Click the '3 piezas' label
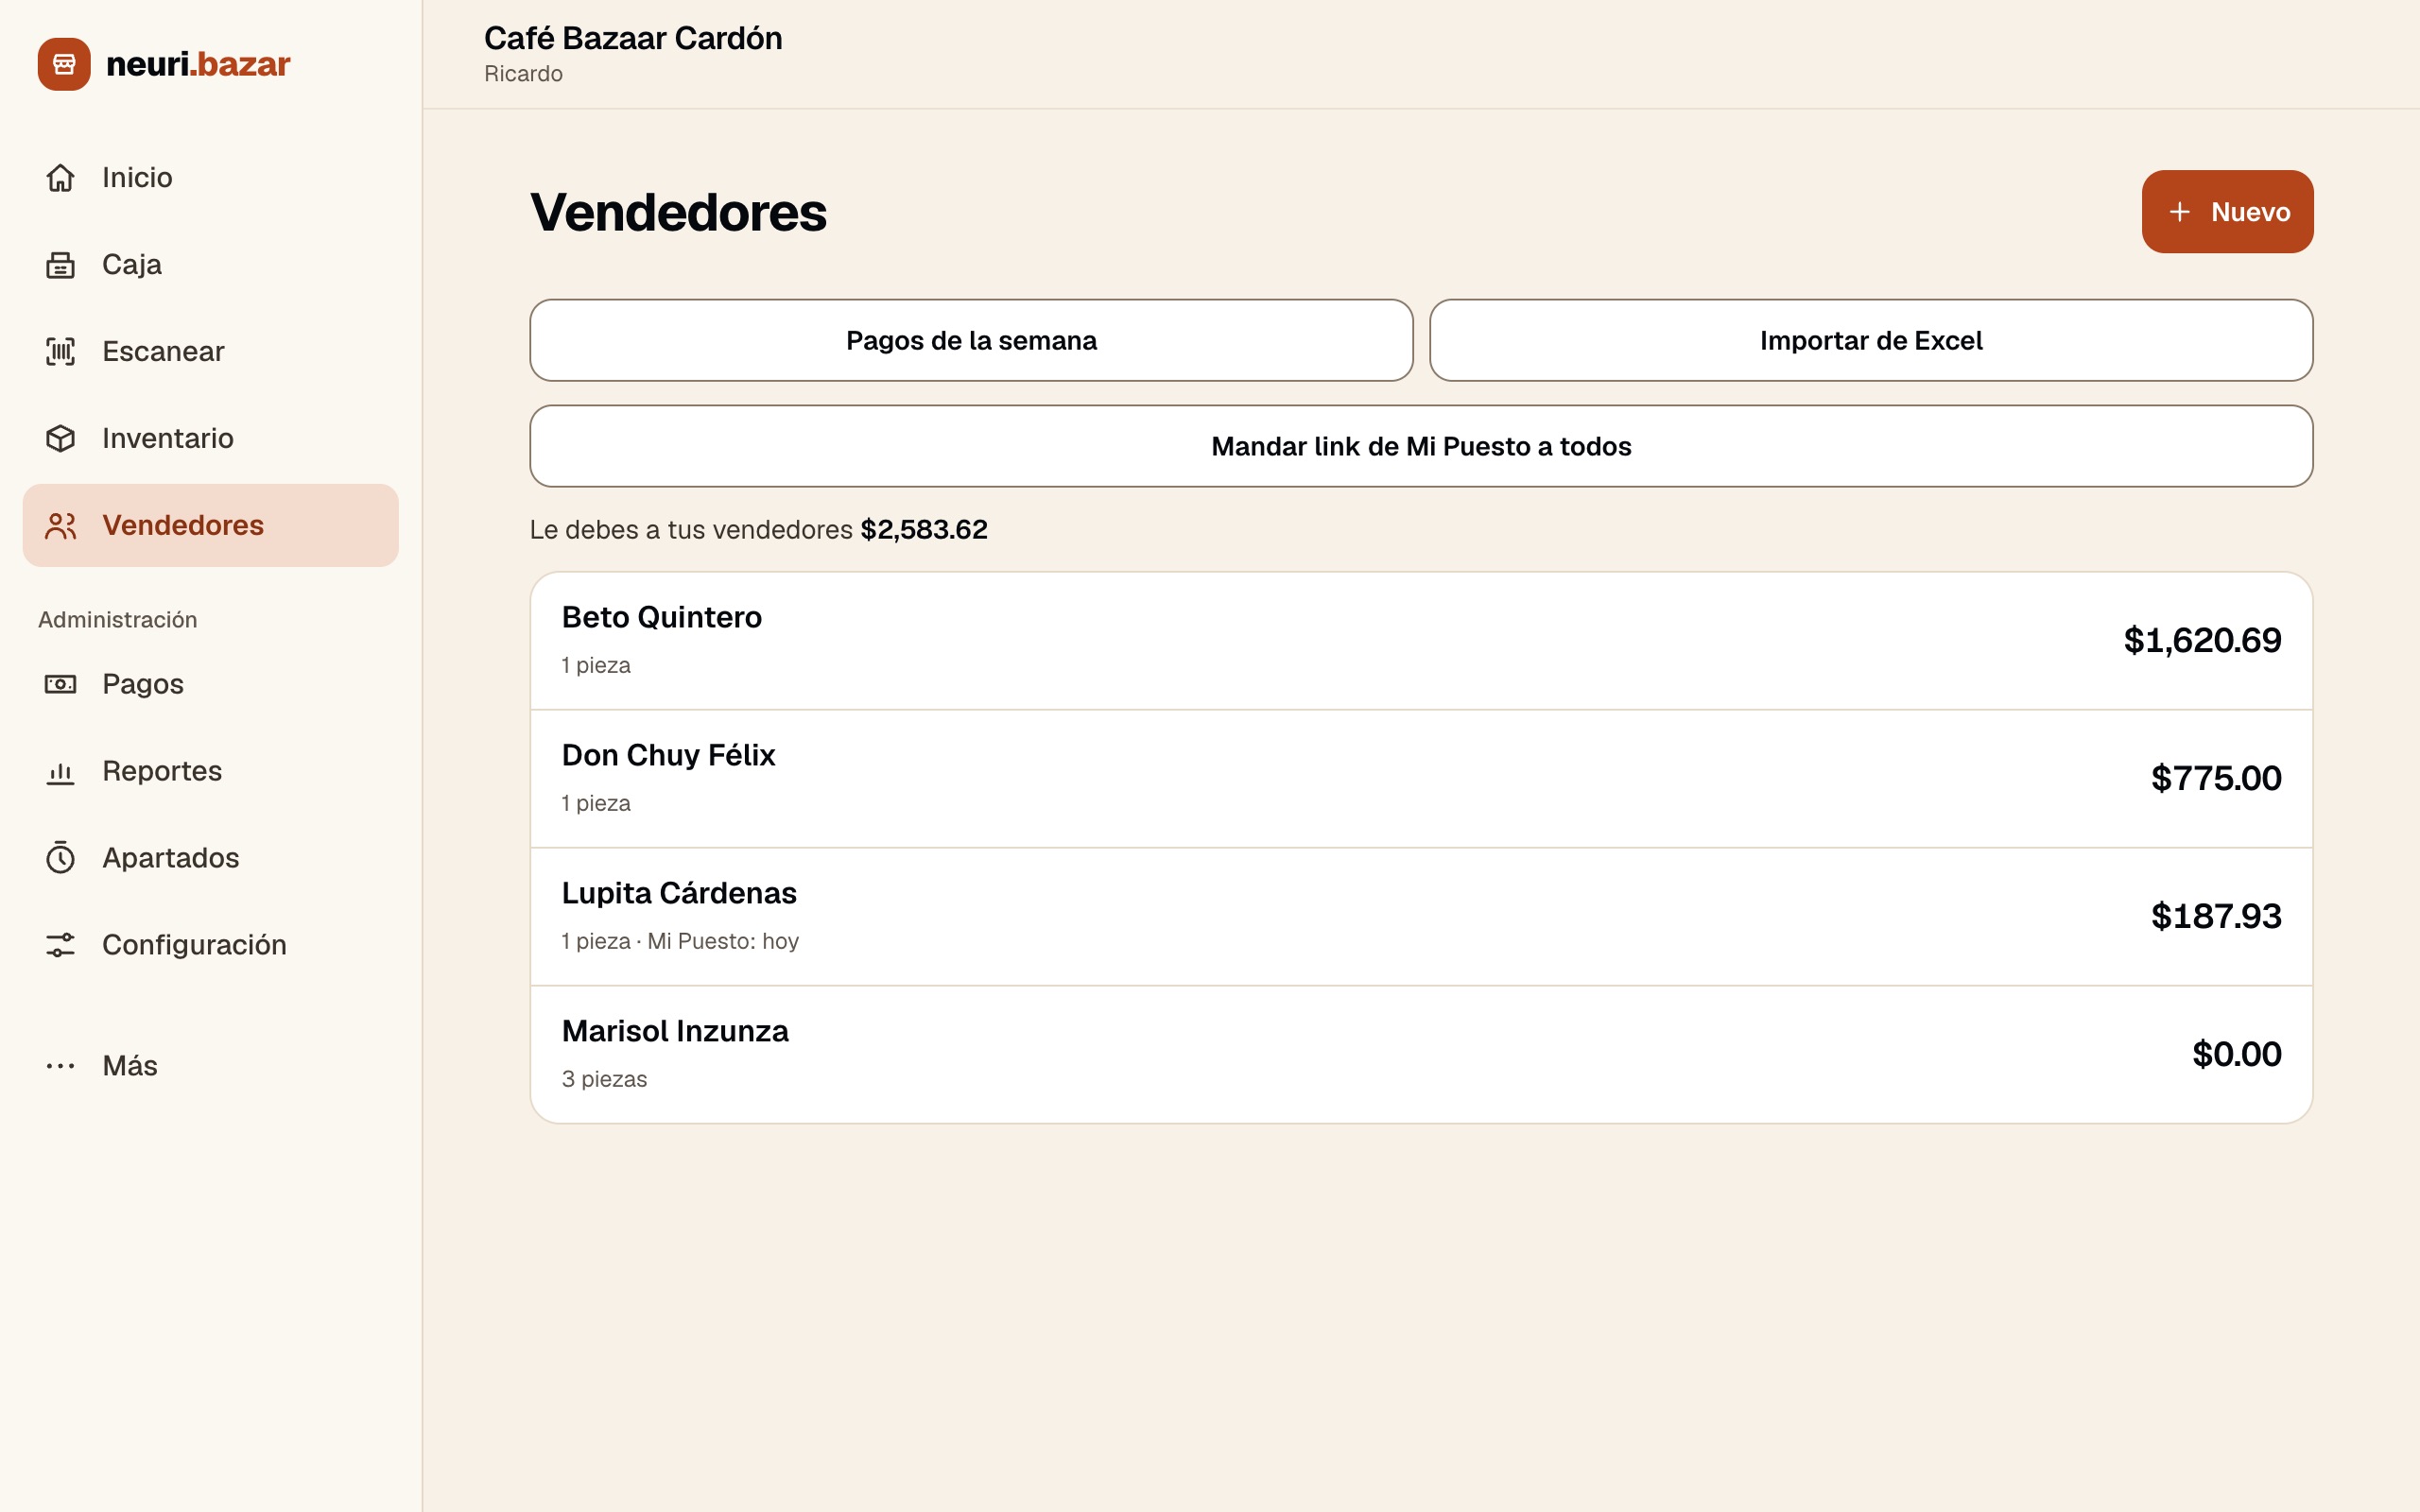 click(x=604, y=1079)
